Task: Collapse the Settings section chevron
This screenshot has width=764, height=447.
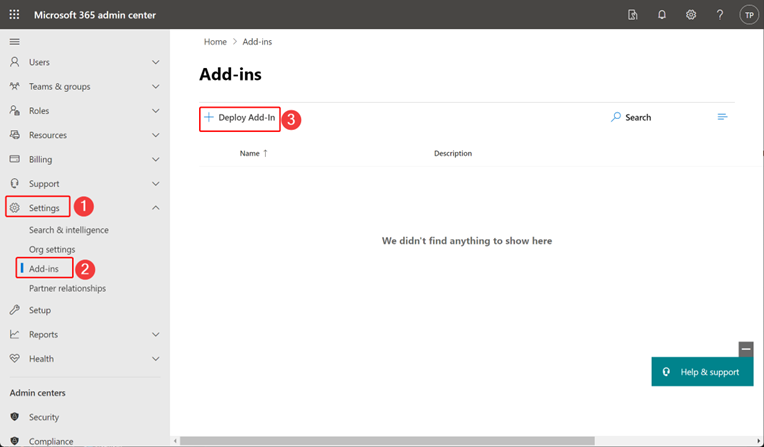Action: click(155, 208)
